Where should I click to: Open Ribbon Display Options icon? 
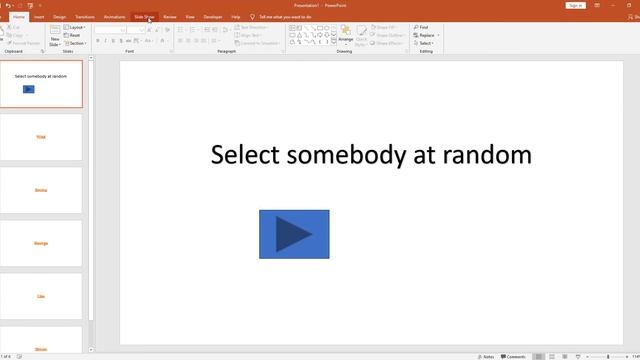tap(597, 5)
